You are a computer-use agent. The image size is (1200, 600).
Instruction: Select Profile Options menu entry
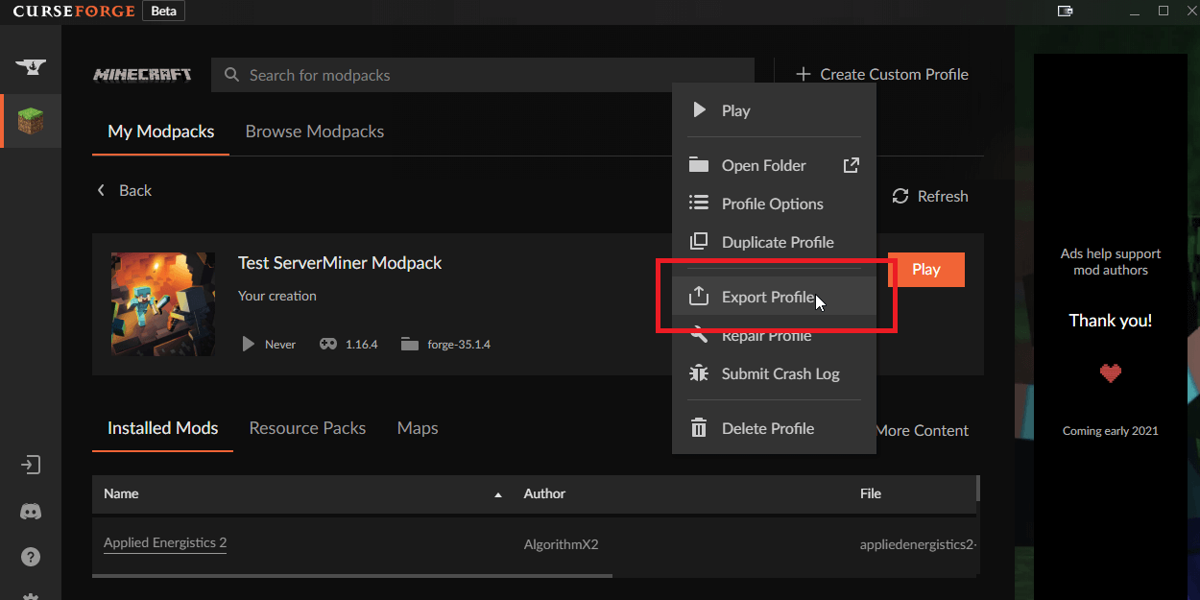[774, 204]
